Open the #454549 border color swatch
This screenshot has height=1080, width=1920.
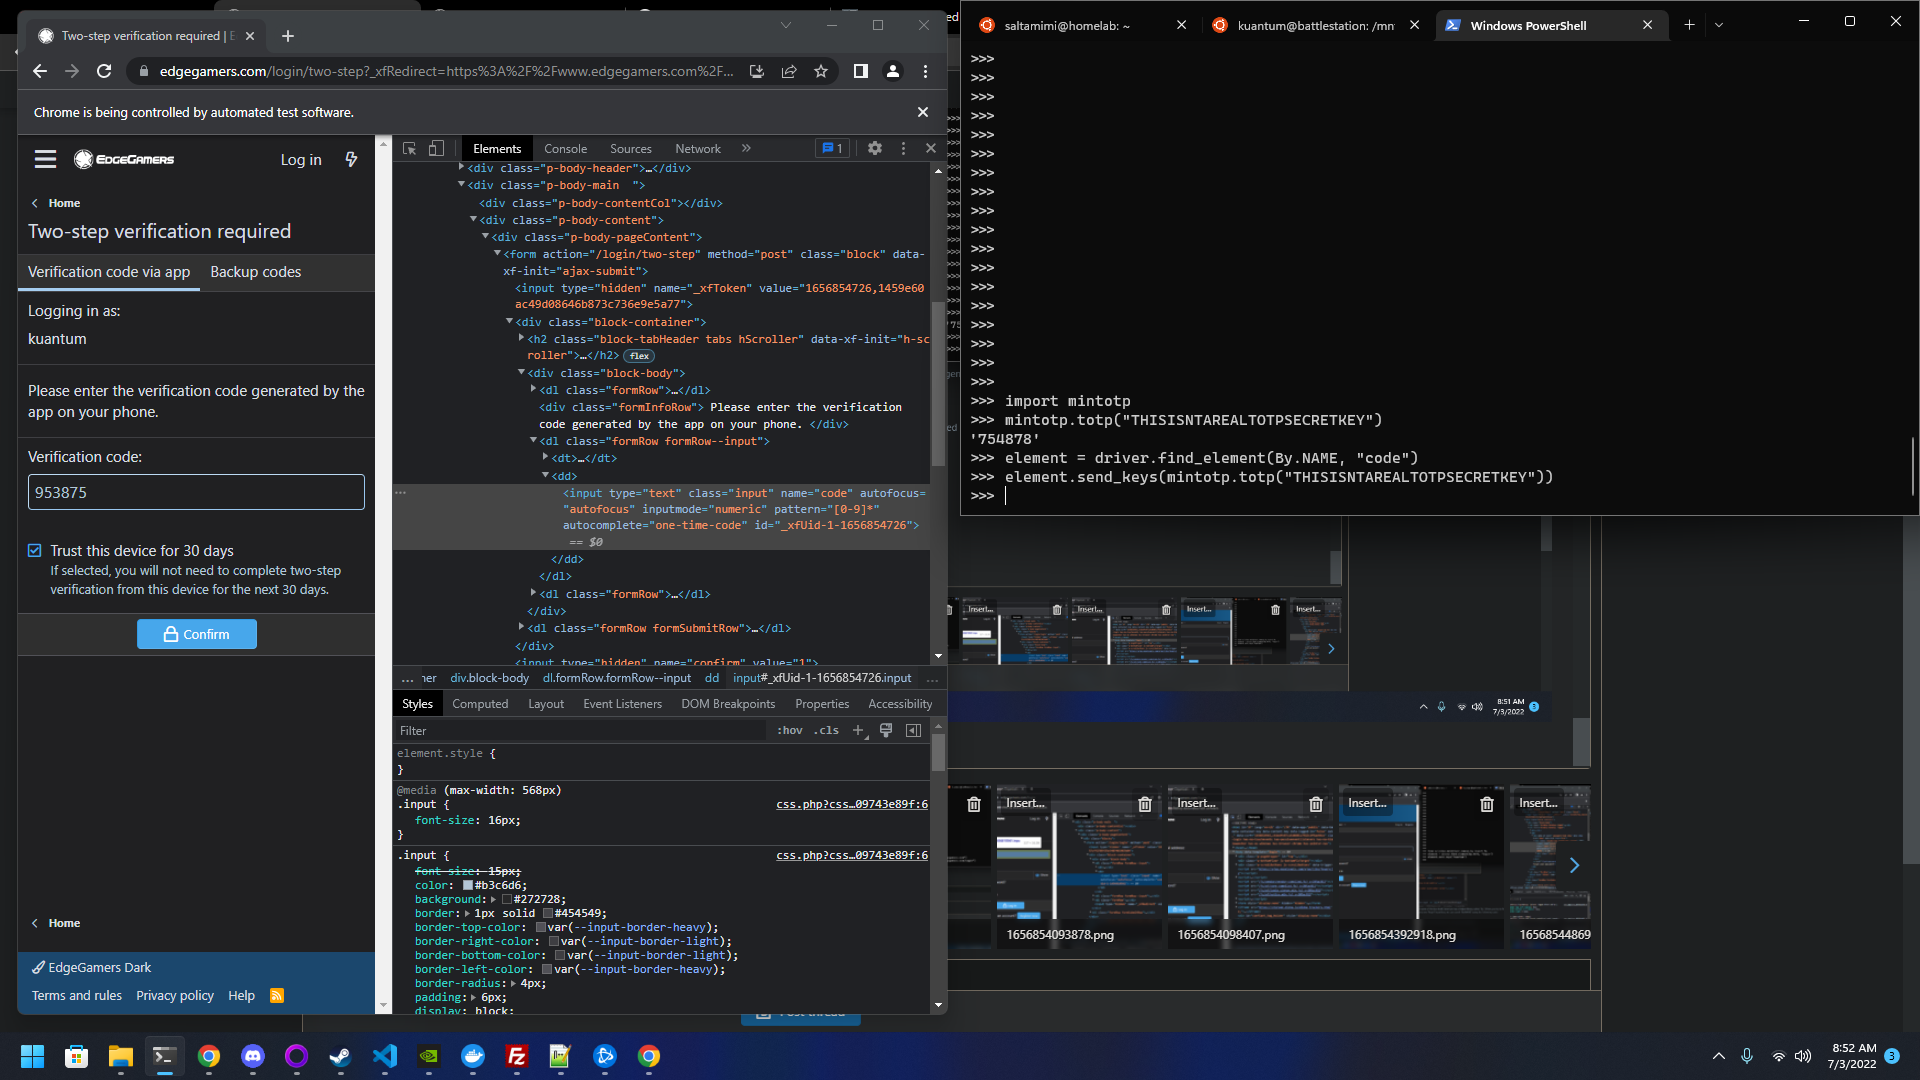pyautogui.click(x=547, y=913)
